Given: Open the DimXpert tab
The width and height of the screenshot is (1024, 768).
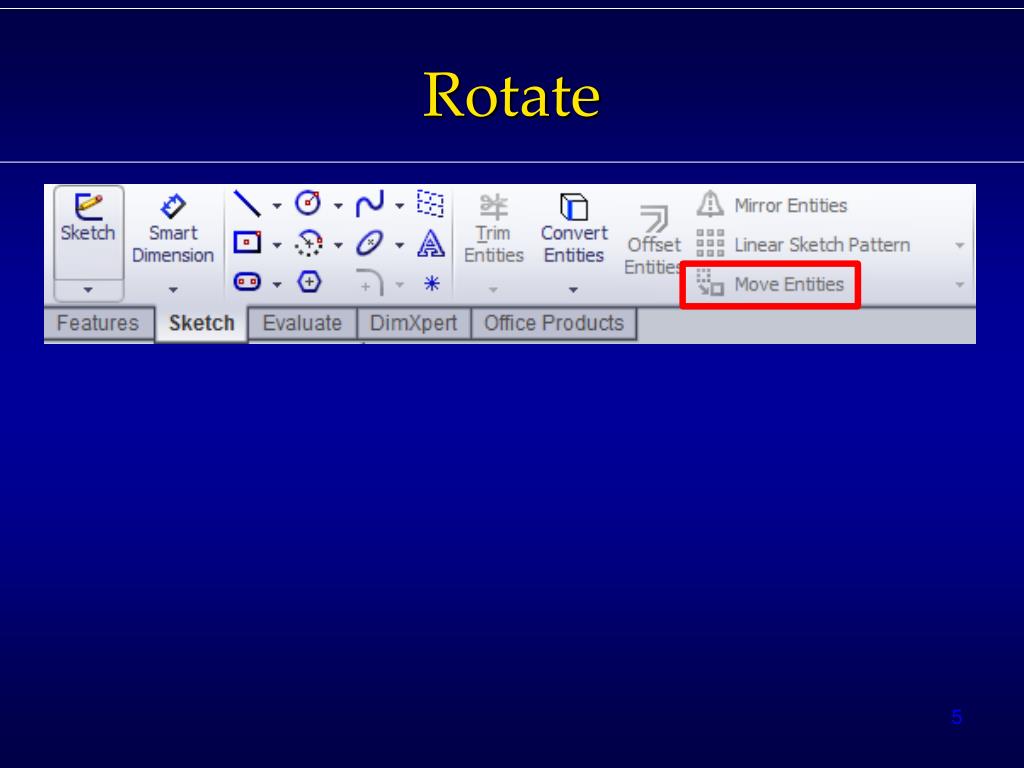Looking at the screenshot, I should coord(413,323).
